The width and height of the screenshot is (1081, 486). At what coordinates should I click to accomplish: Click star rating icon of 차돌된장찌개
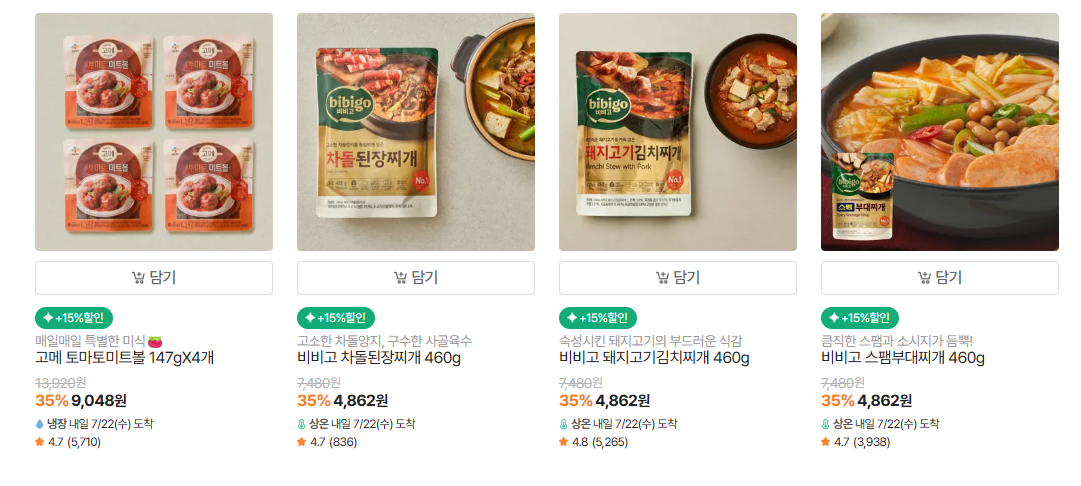pyautogui.click(x=301, y=442)
